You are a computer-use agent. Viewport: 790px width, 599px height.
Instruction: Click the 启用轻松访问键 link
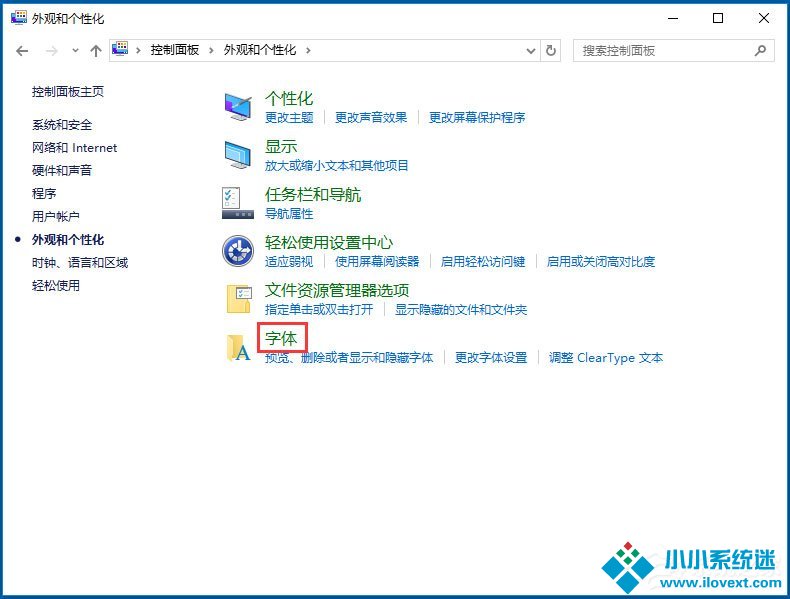point(483,262)
